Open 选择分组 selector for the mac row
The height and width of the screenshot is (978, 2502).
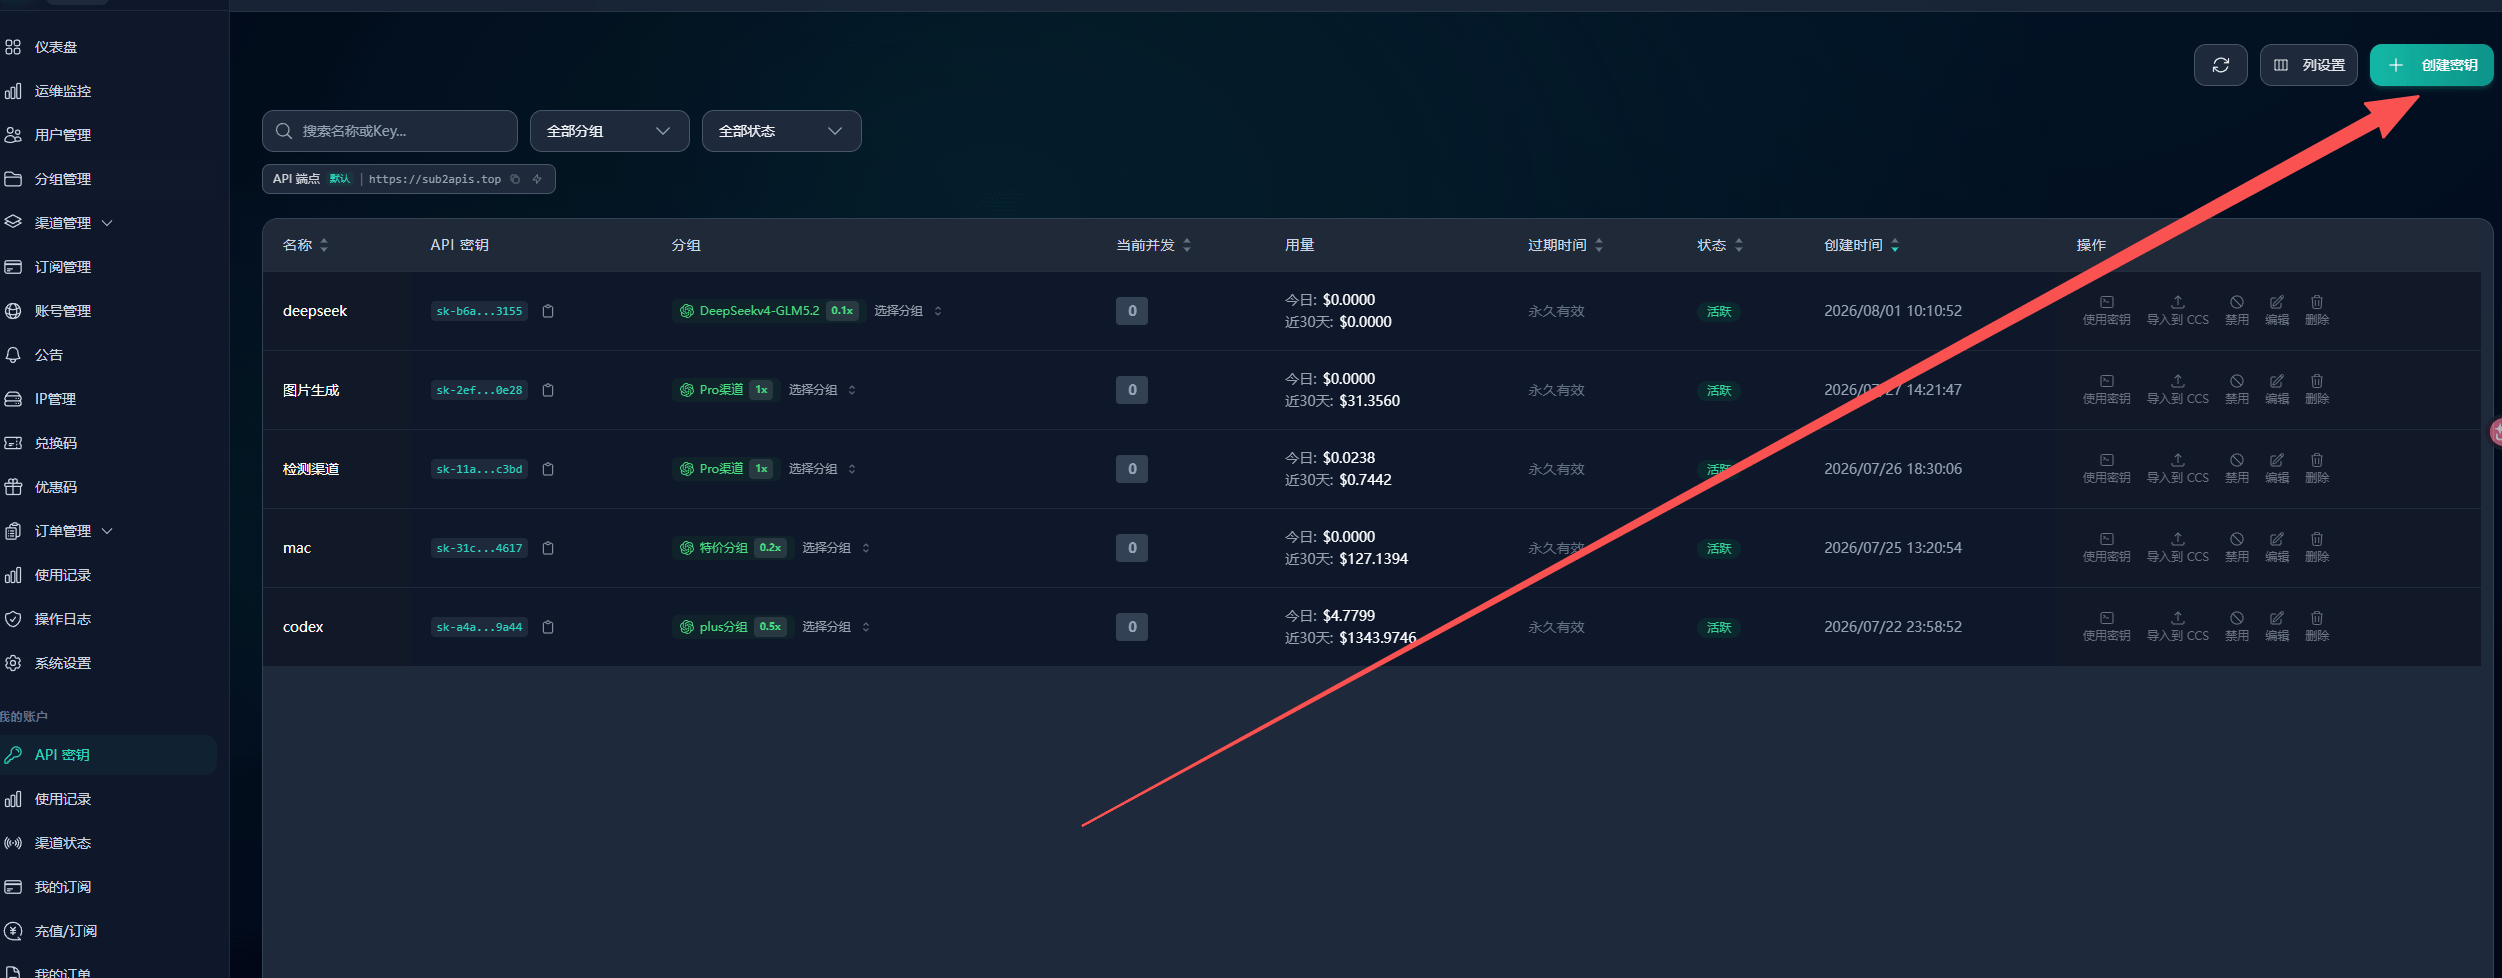[836, 548]
